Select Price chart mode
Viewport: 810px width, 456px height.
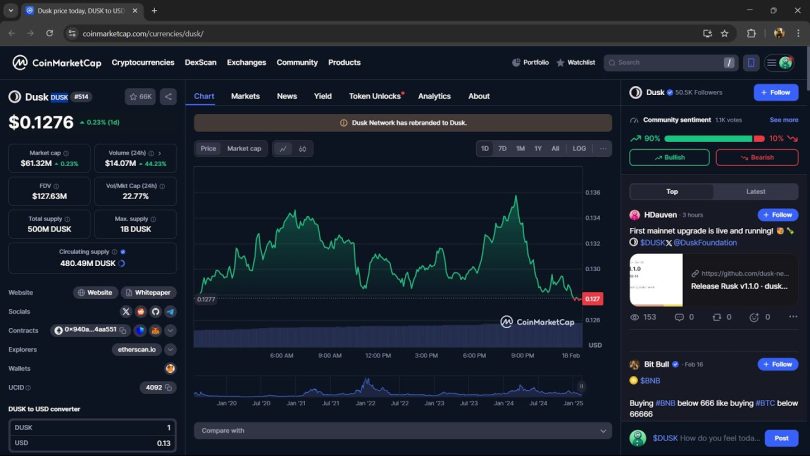pos(208,149)
